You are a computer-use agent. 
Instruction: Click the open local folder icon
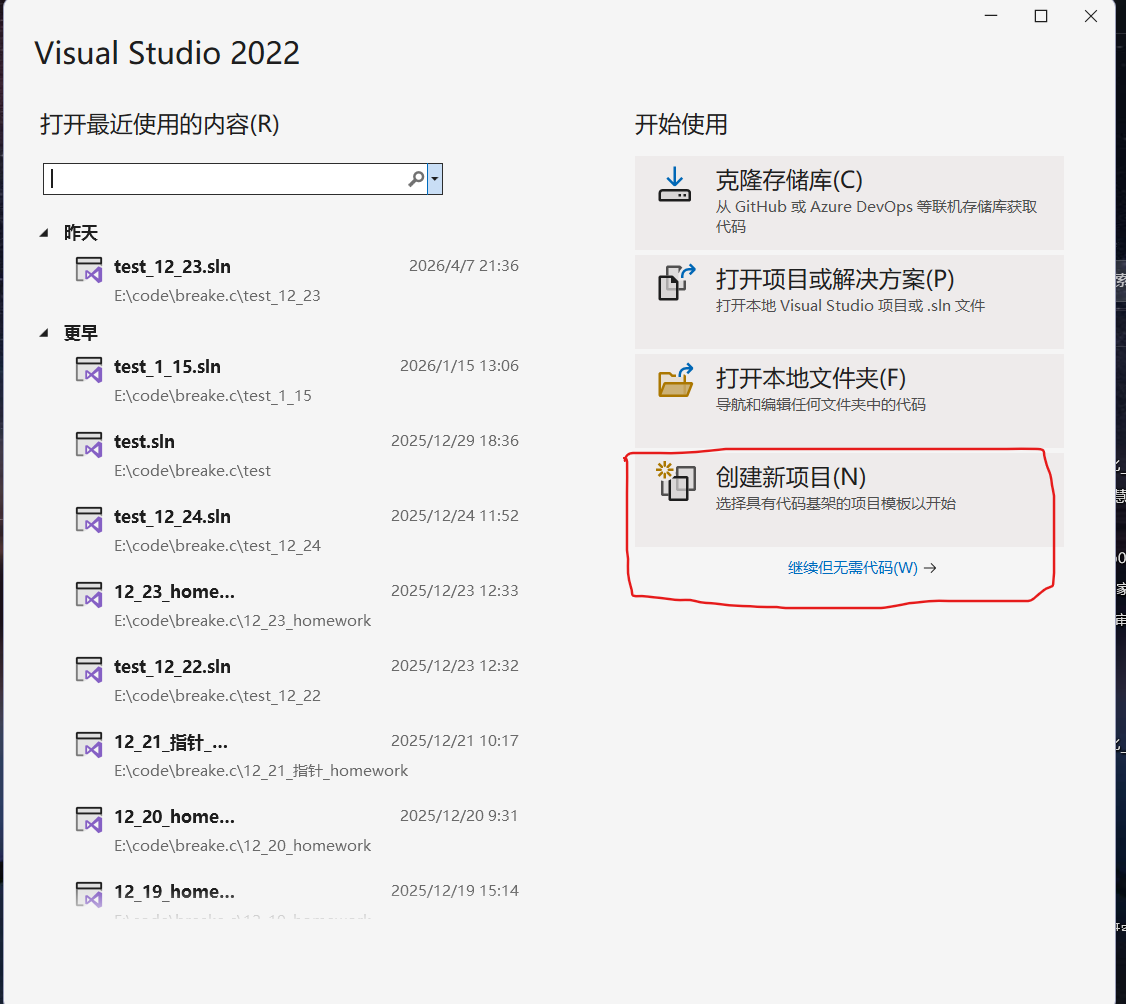676,381
